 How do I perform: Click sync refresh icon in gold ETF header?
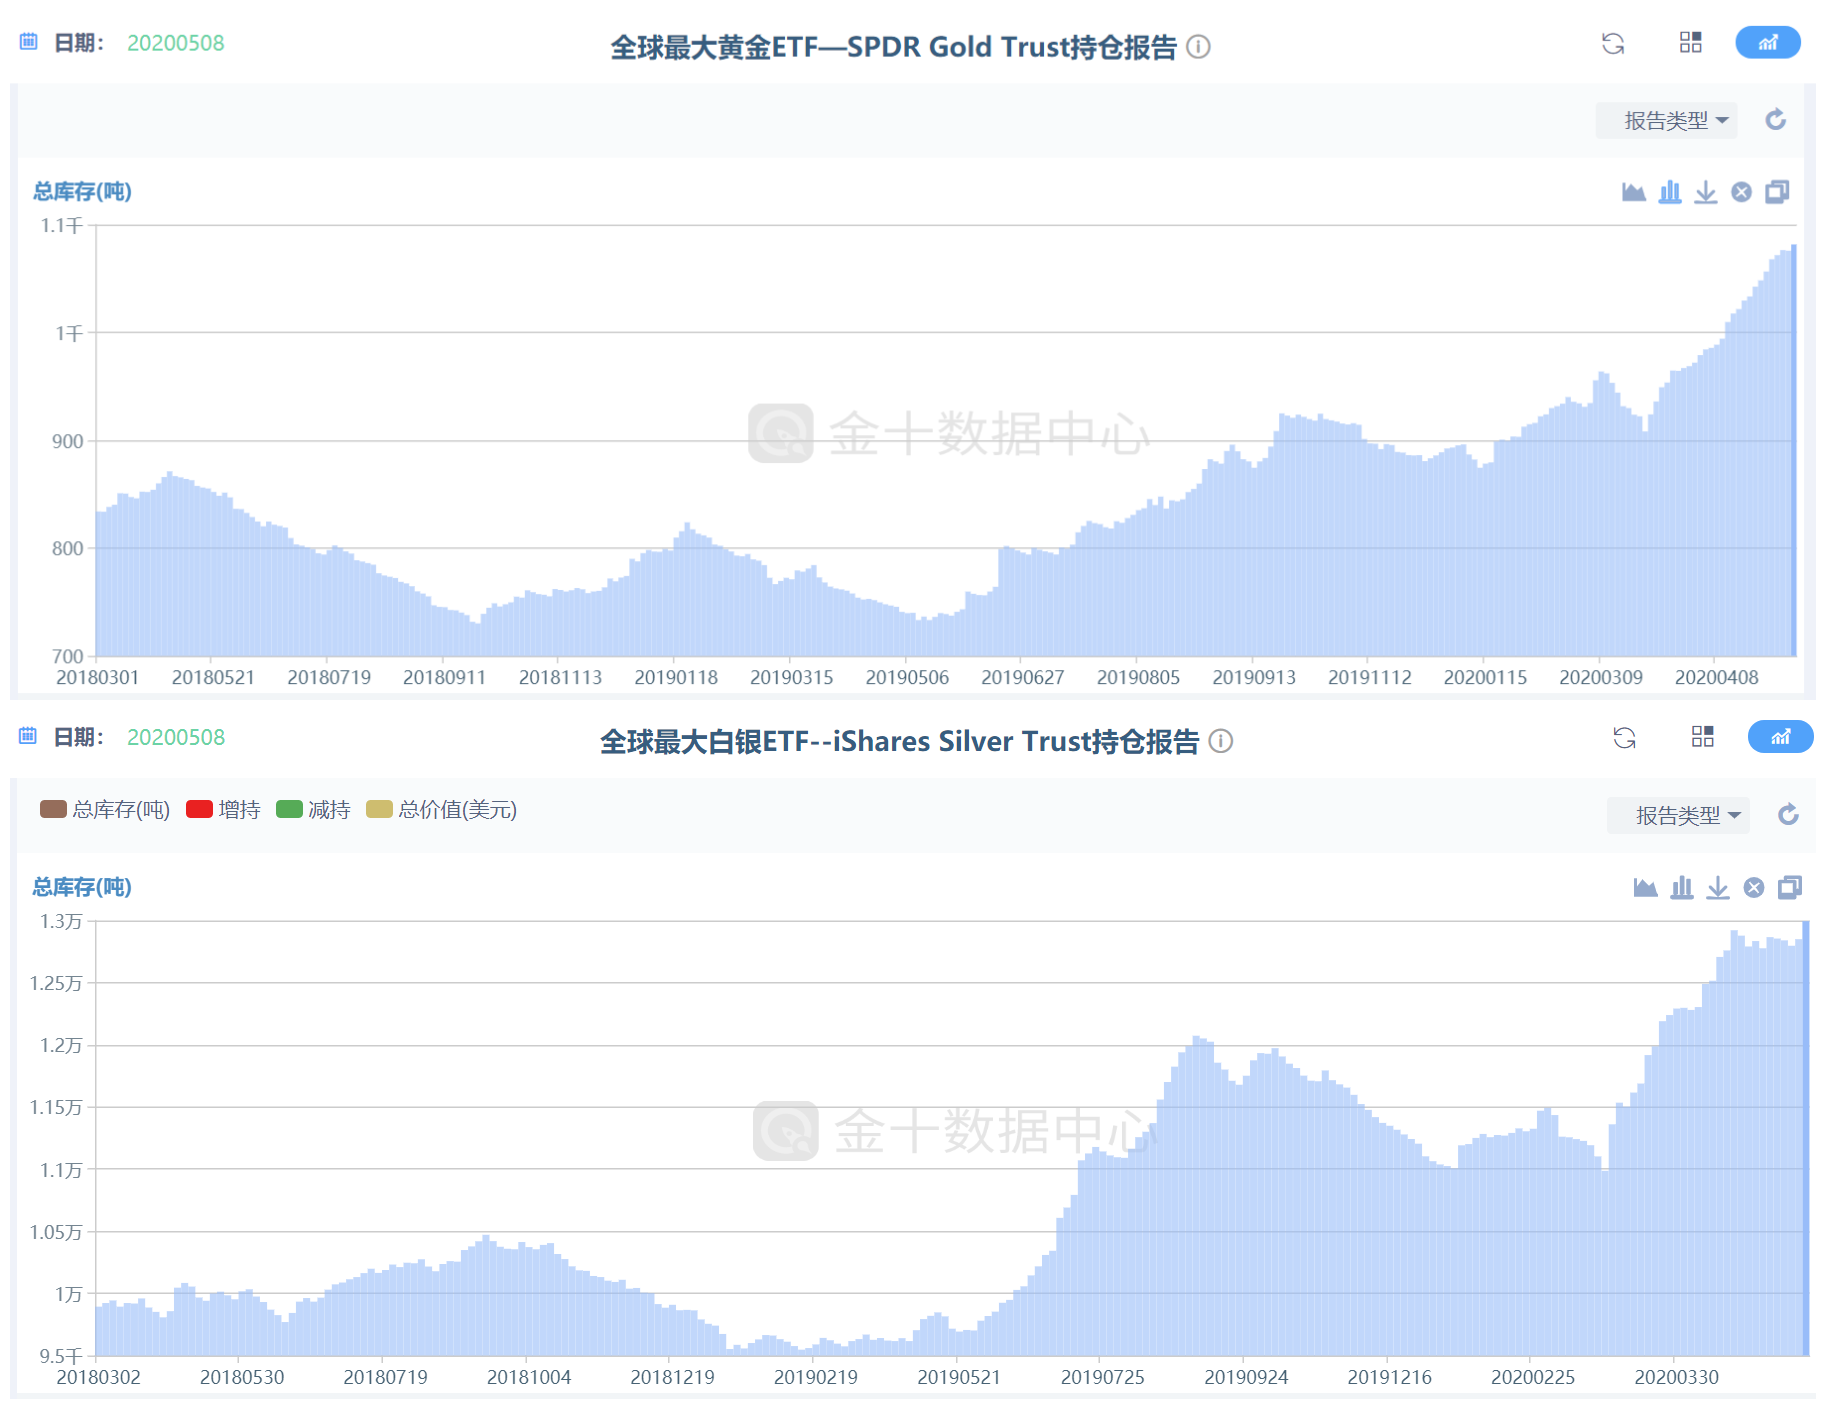[1613, 43]
